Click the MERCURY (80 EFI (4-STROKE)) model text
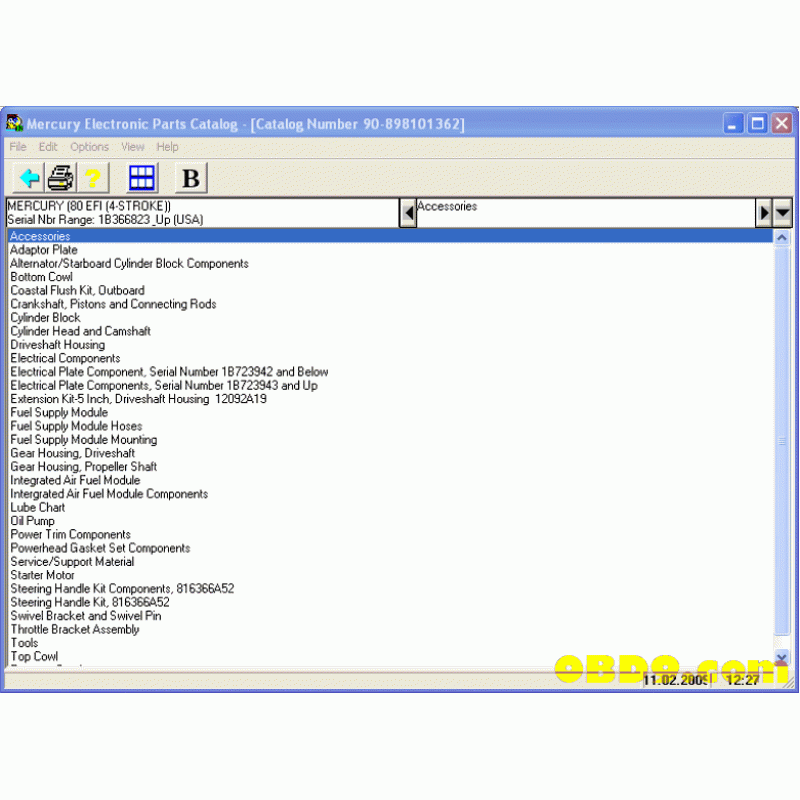 click(x=89, y=206)
